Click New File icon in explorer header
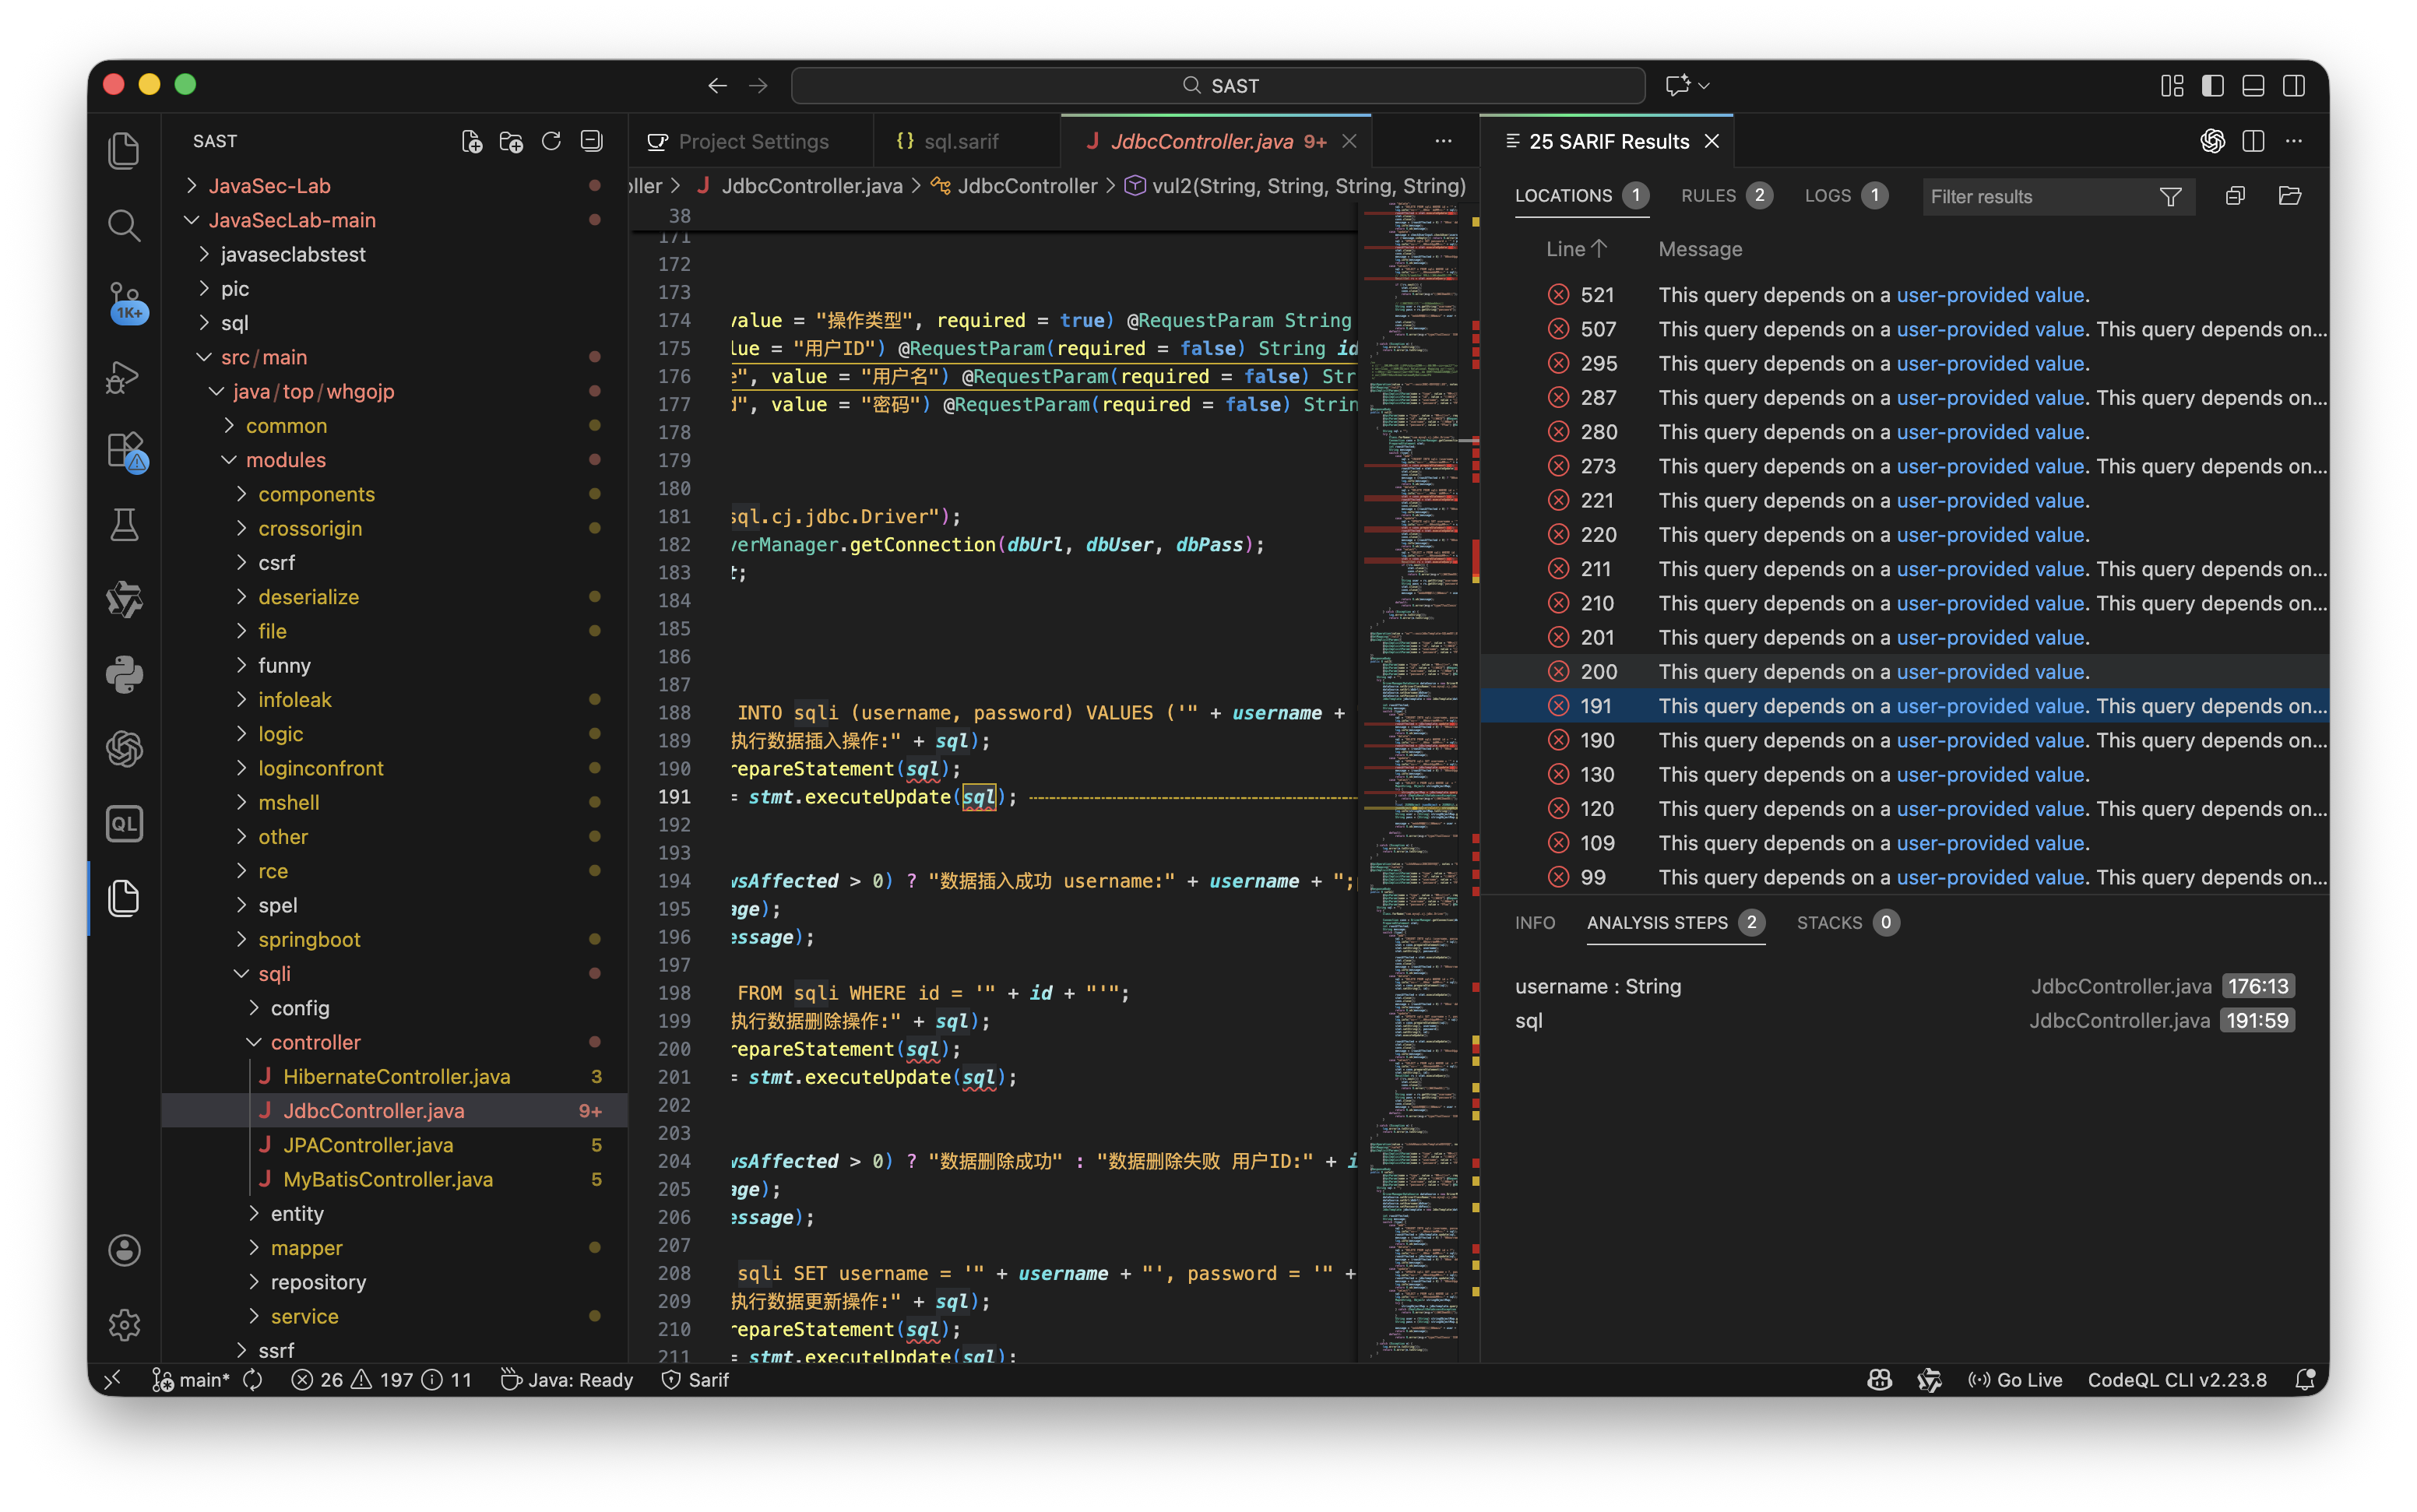This screenshot has width=2417, height=1512. [471, 142]
